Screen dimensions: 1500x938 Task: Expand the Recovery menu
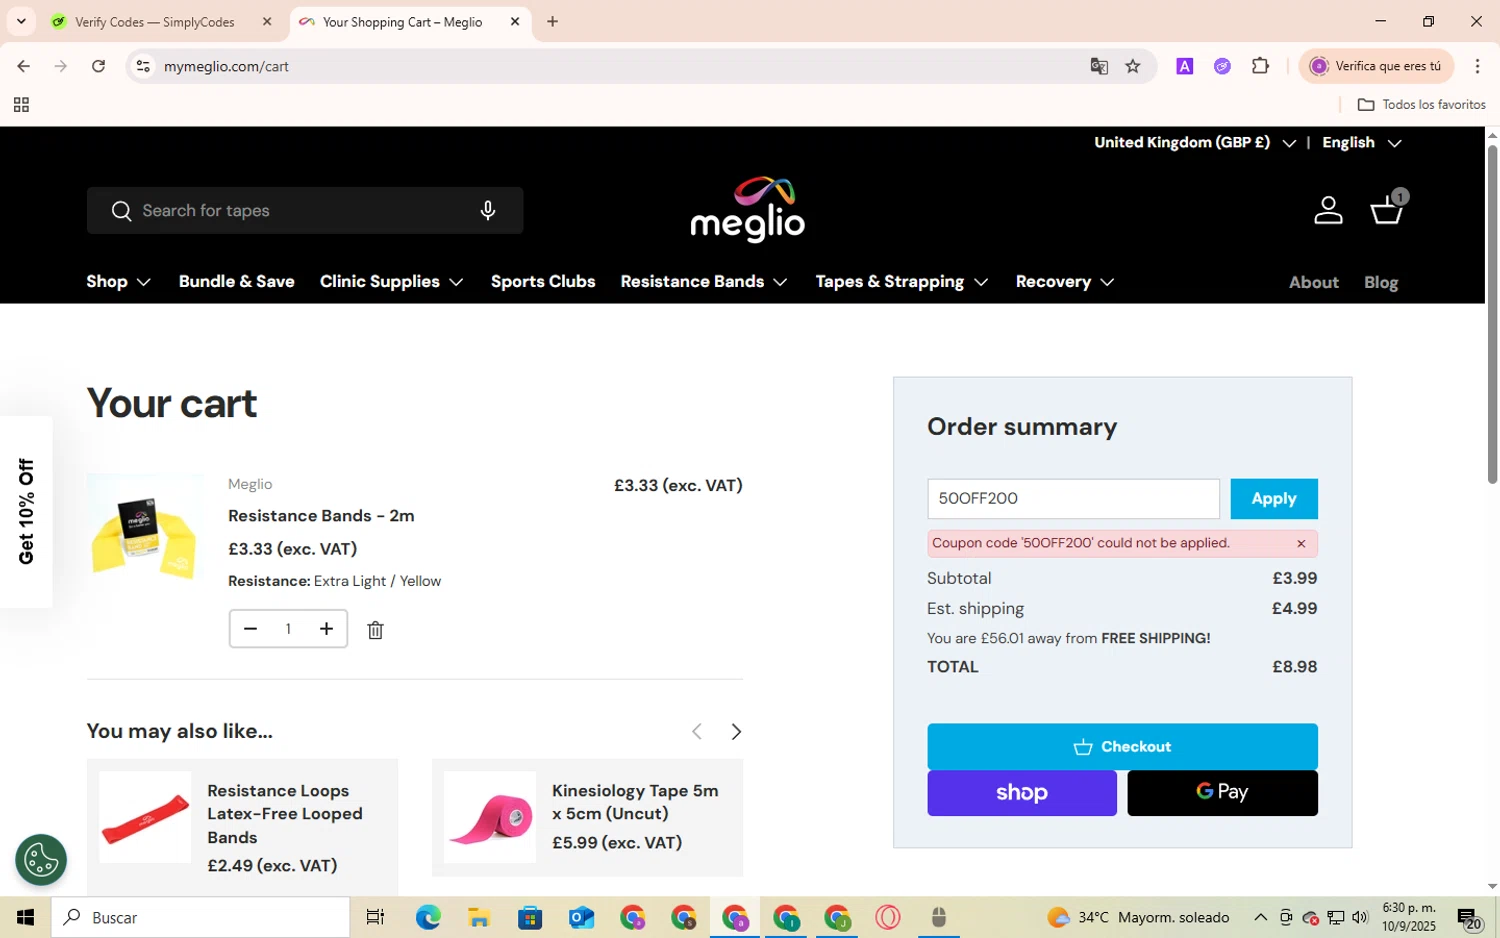point(1065,282)
